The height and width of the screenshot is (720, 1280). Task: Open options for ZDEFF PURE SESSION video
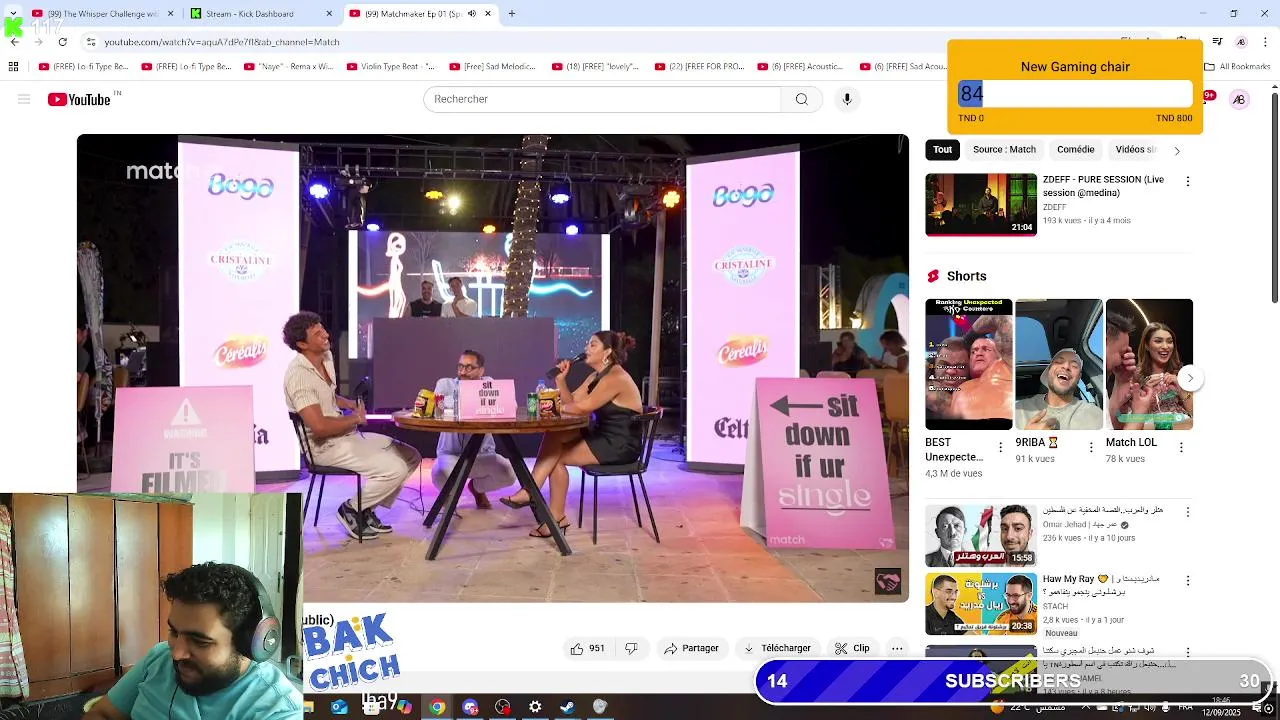click(1188, 182)
